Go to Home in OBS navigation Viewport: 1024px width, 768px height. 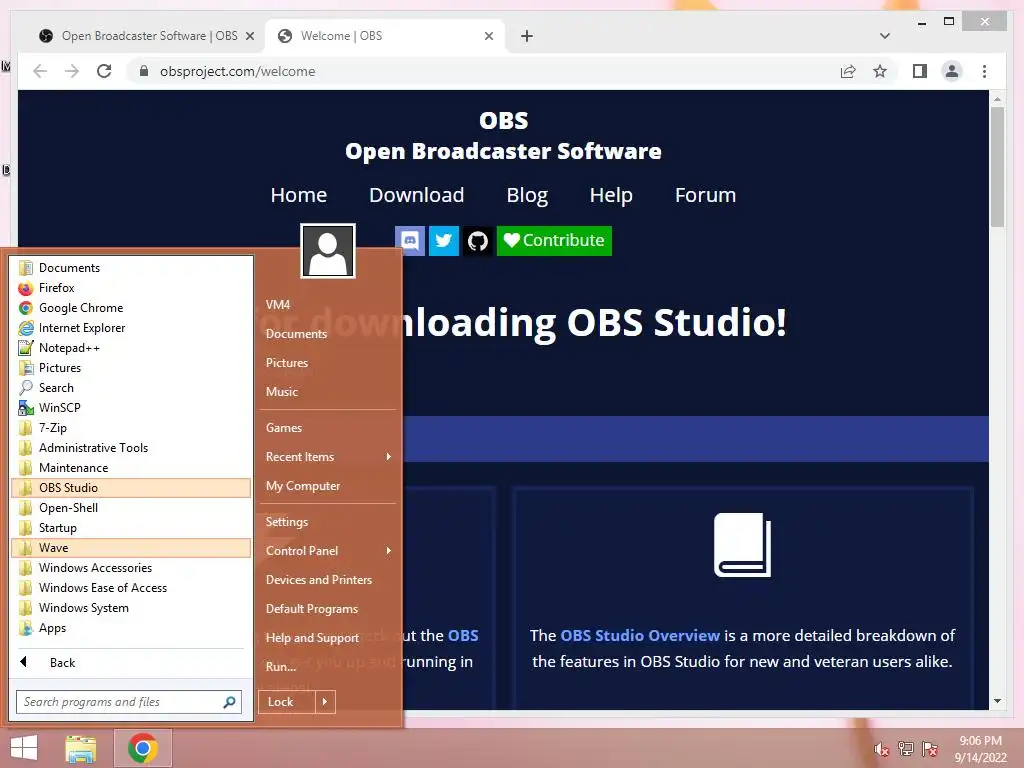[299, 195]
